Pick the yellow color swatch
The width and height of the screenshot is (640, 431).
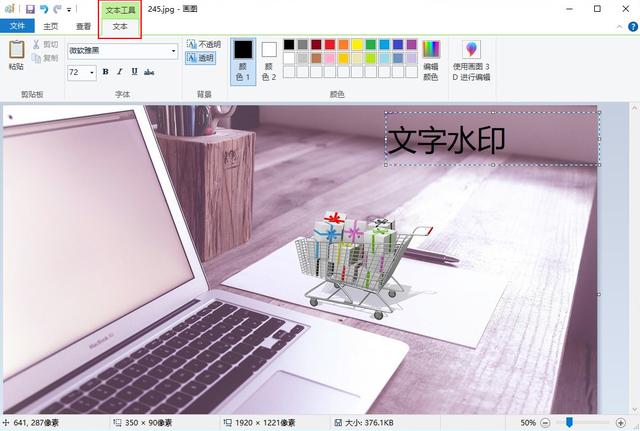357,44
